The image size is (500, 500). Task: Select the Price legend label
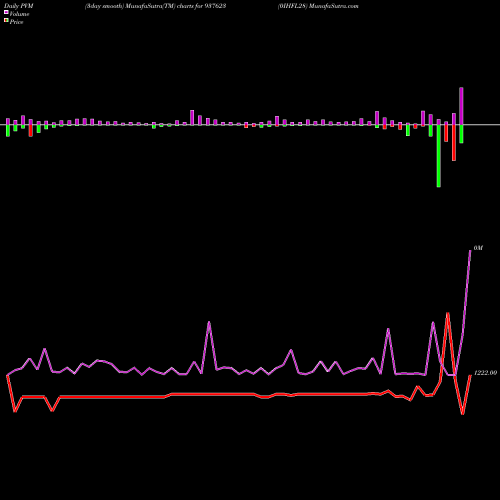pyautogui.click(x=16, y=22)
